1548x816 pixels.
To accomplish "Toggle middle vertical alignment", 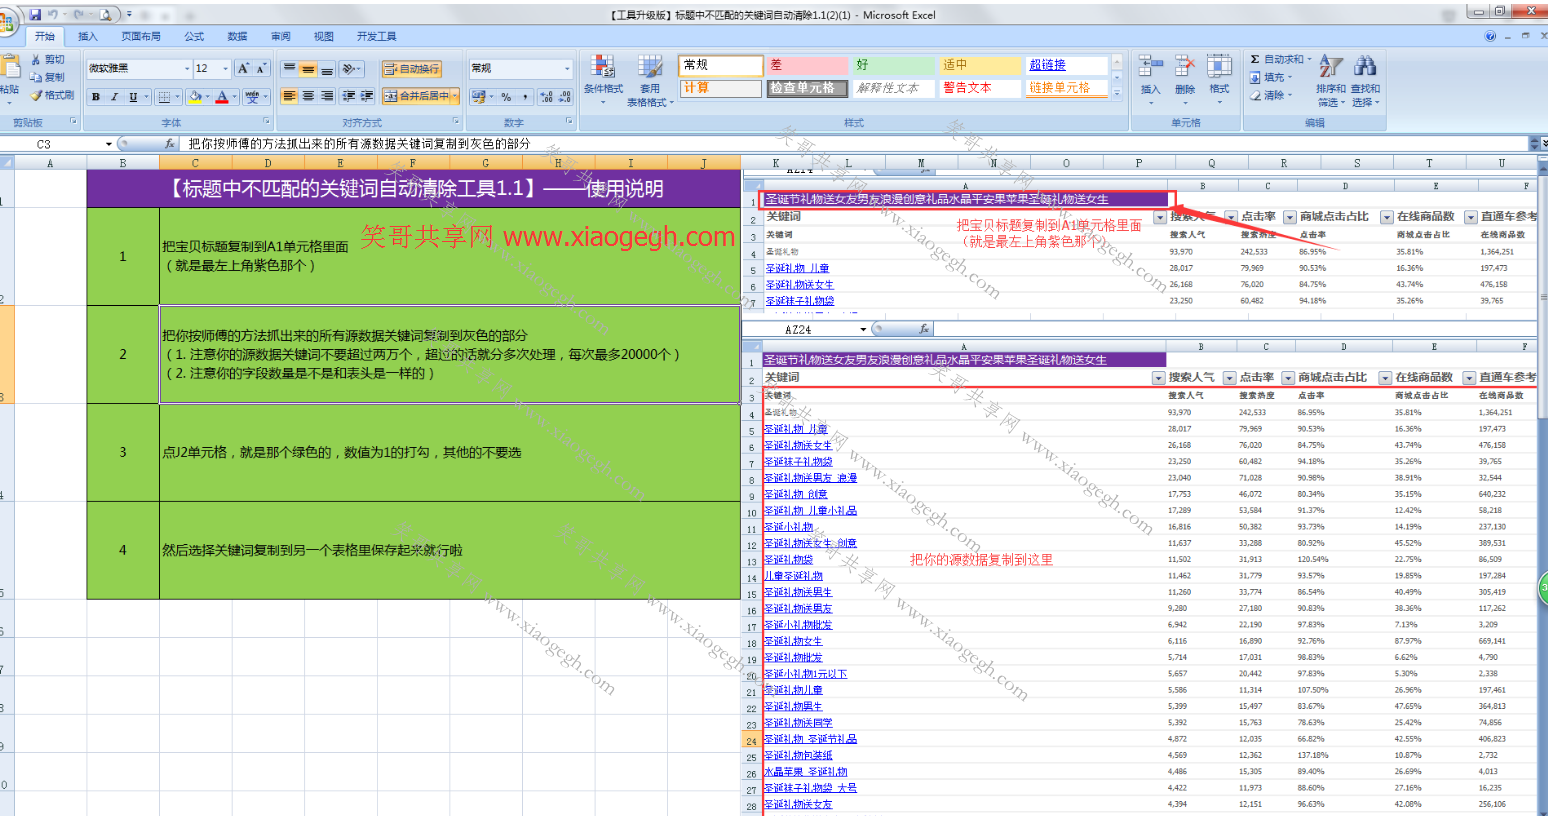I will tap(308, 69).
